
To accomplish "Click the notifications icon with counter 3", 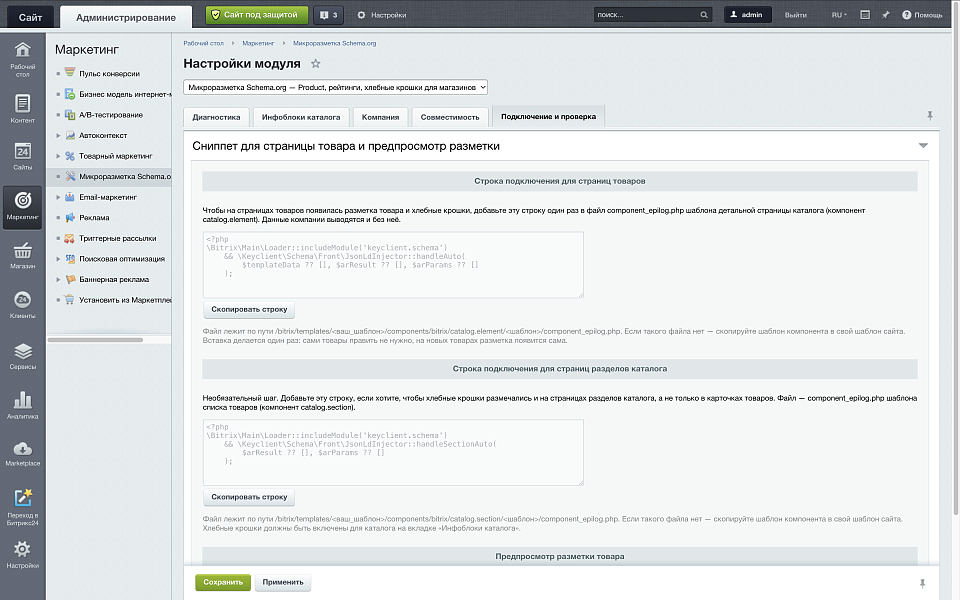I will (329, 15).
